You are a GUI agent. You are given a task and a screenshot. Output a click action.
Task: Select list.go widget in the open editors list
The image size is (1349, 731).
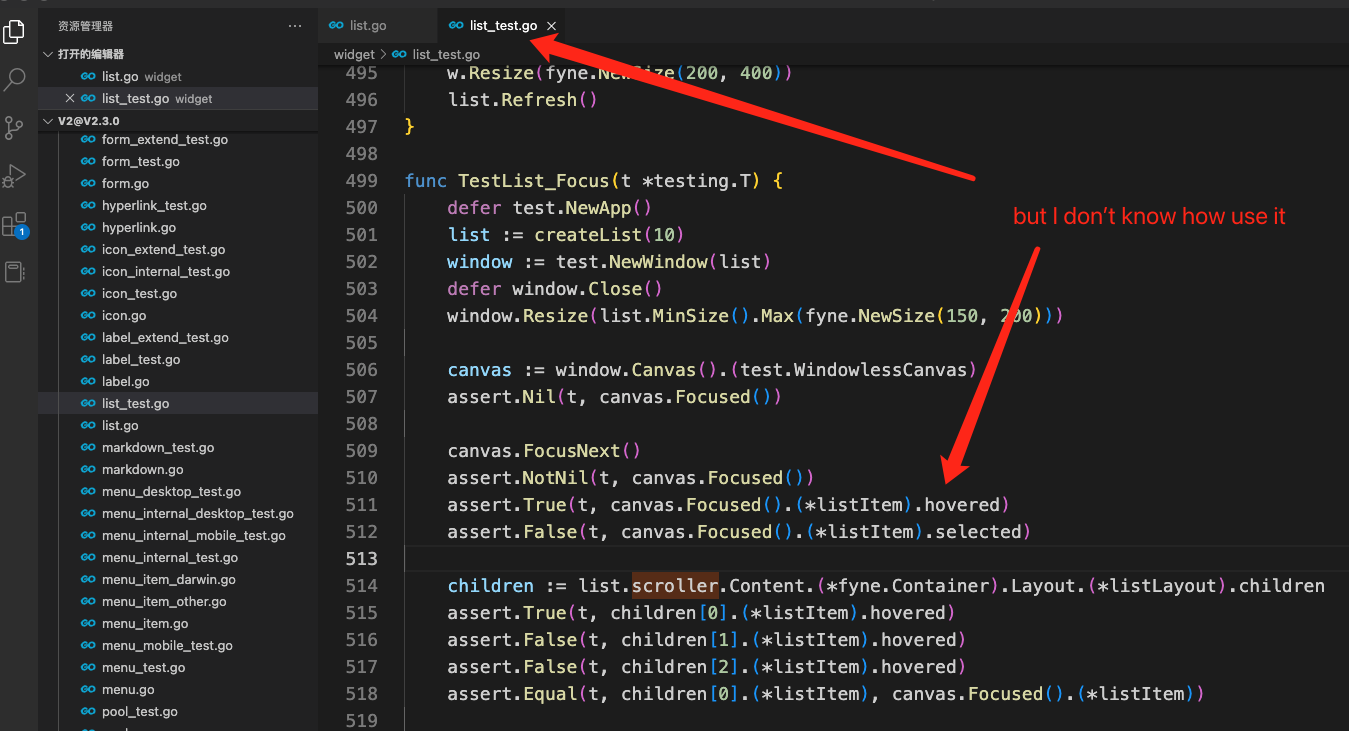178,77
